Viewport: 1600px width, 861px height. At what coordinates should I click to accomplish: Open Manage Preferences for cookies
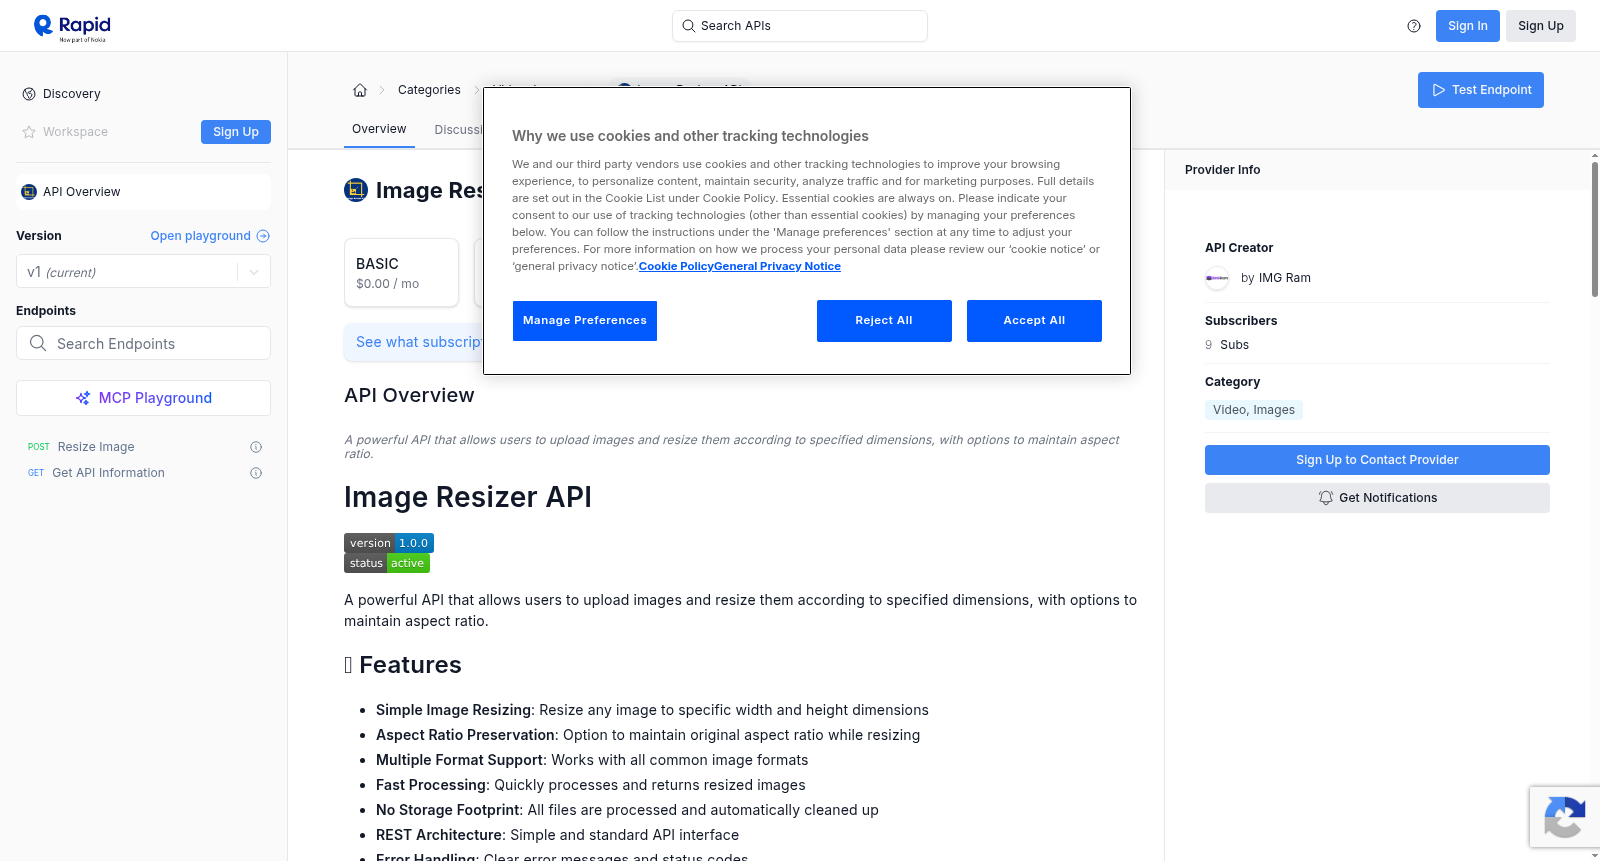585,321
